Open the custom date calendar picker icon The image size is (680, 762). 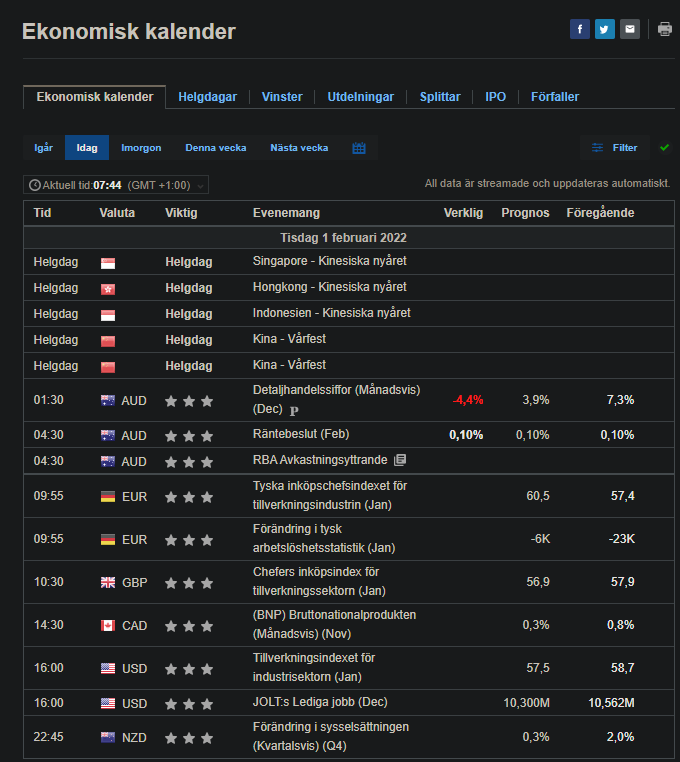(359, 148)
